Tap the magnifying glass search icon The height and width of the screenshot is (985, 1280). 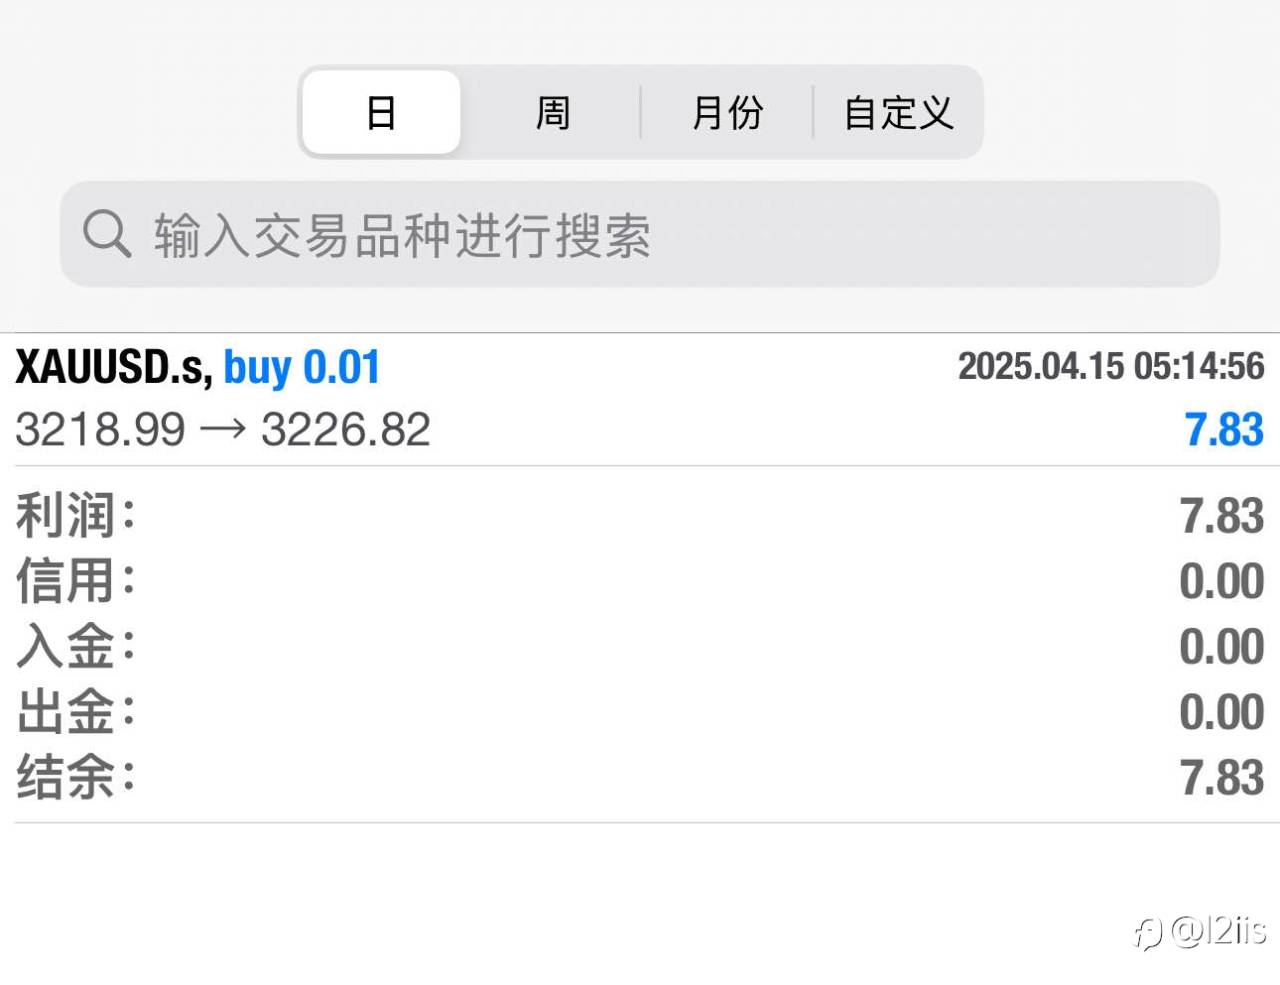click(x=106, y=234)
